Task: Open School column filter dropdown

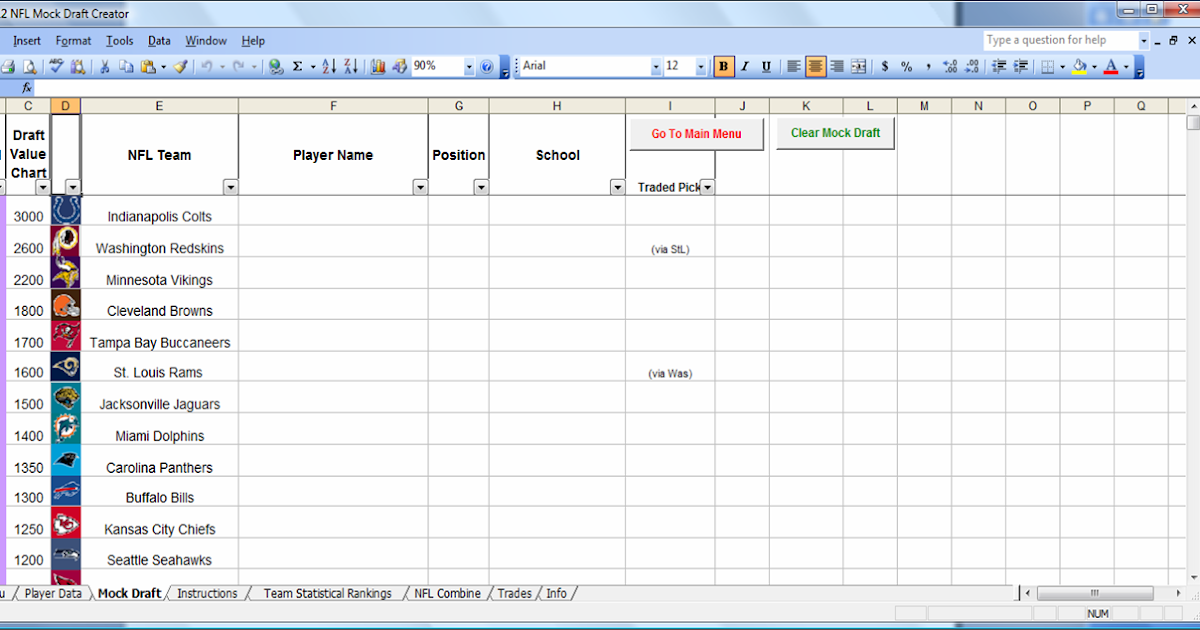Action: coord(618,187)
